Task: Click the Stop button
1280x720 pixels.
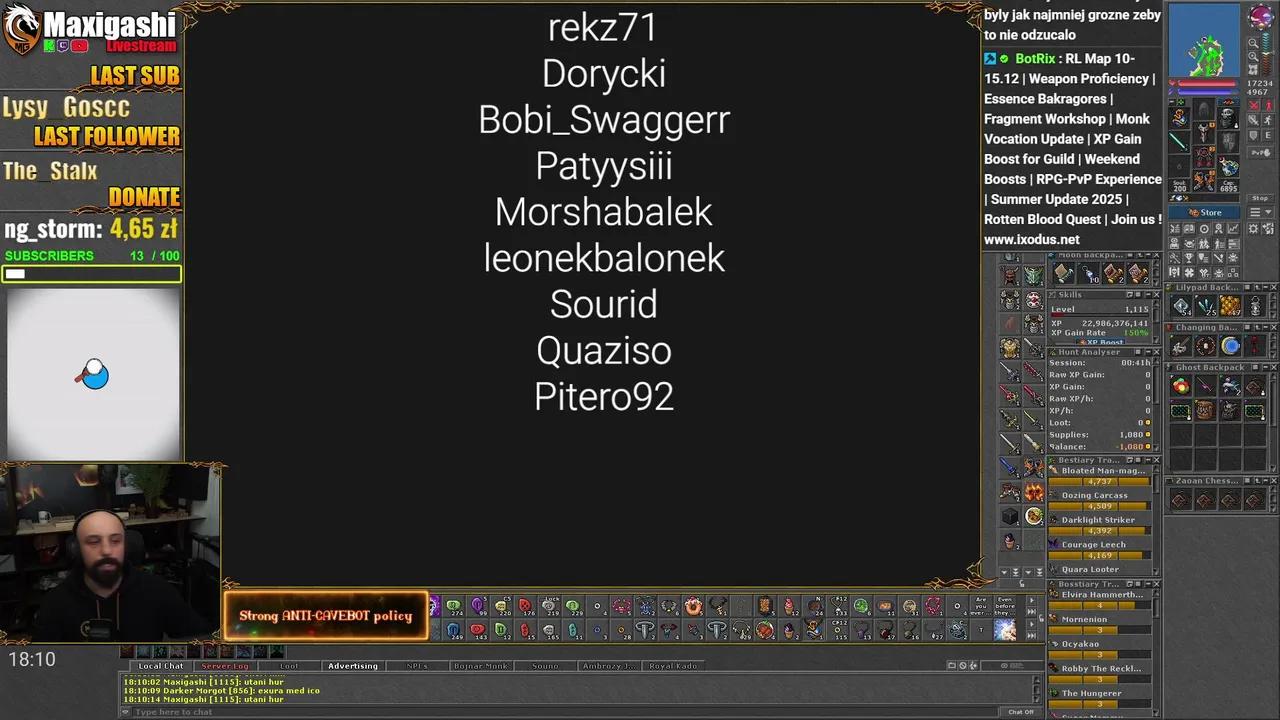Action: point(1260,198)
